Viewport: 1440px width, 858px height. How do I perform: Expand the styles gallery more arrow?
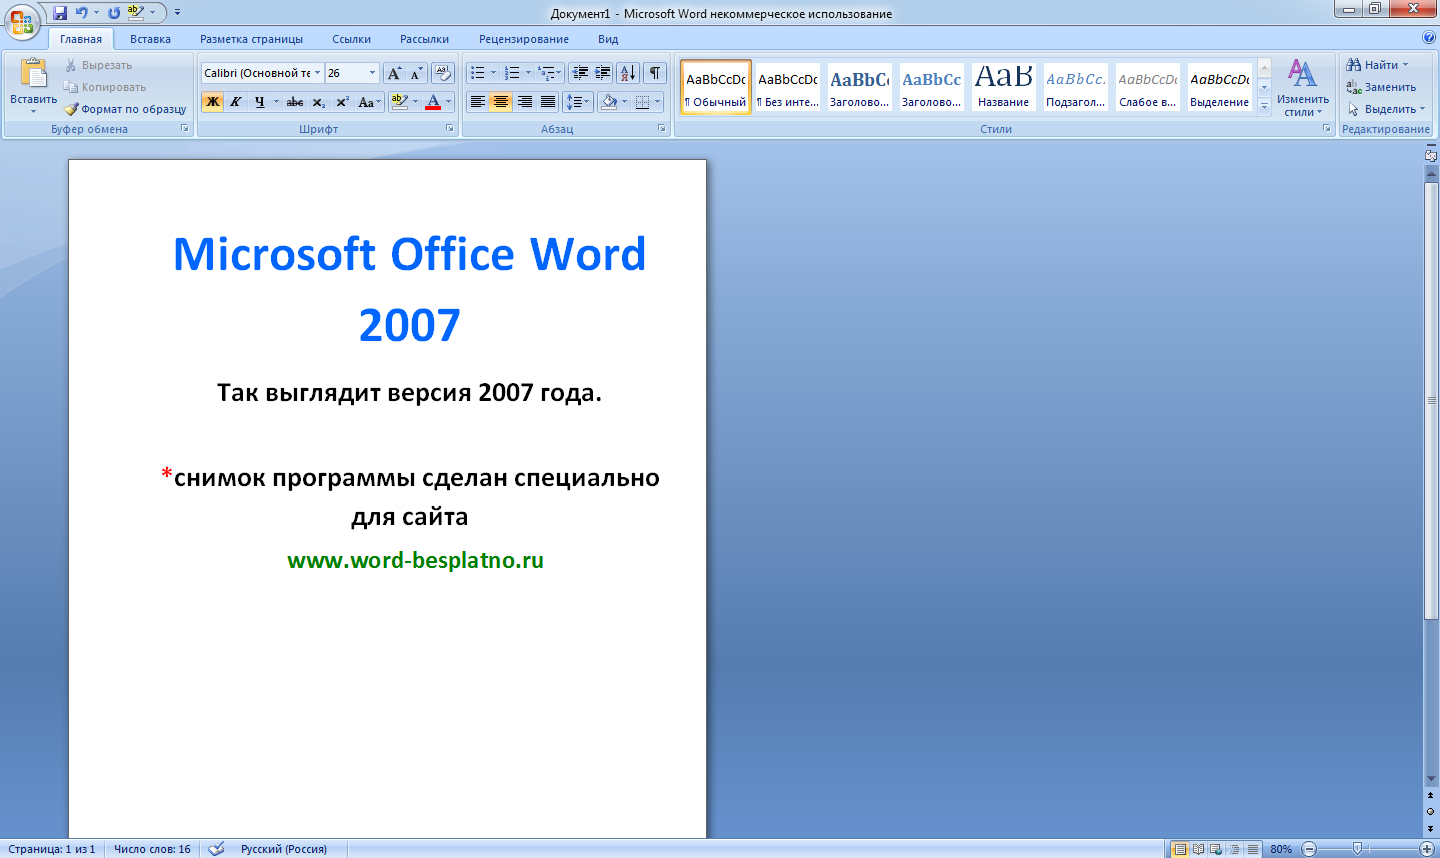click(x=1264, y=105)
